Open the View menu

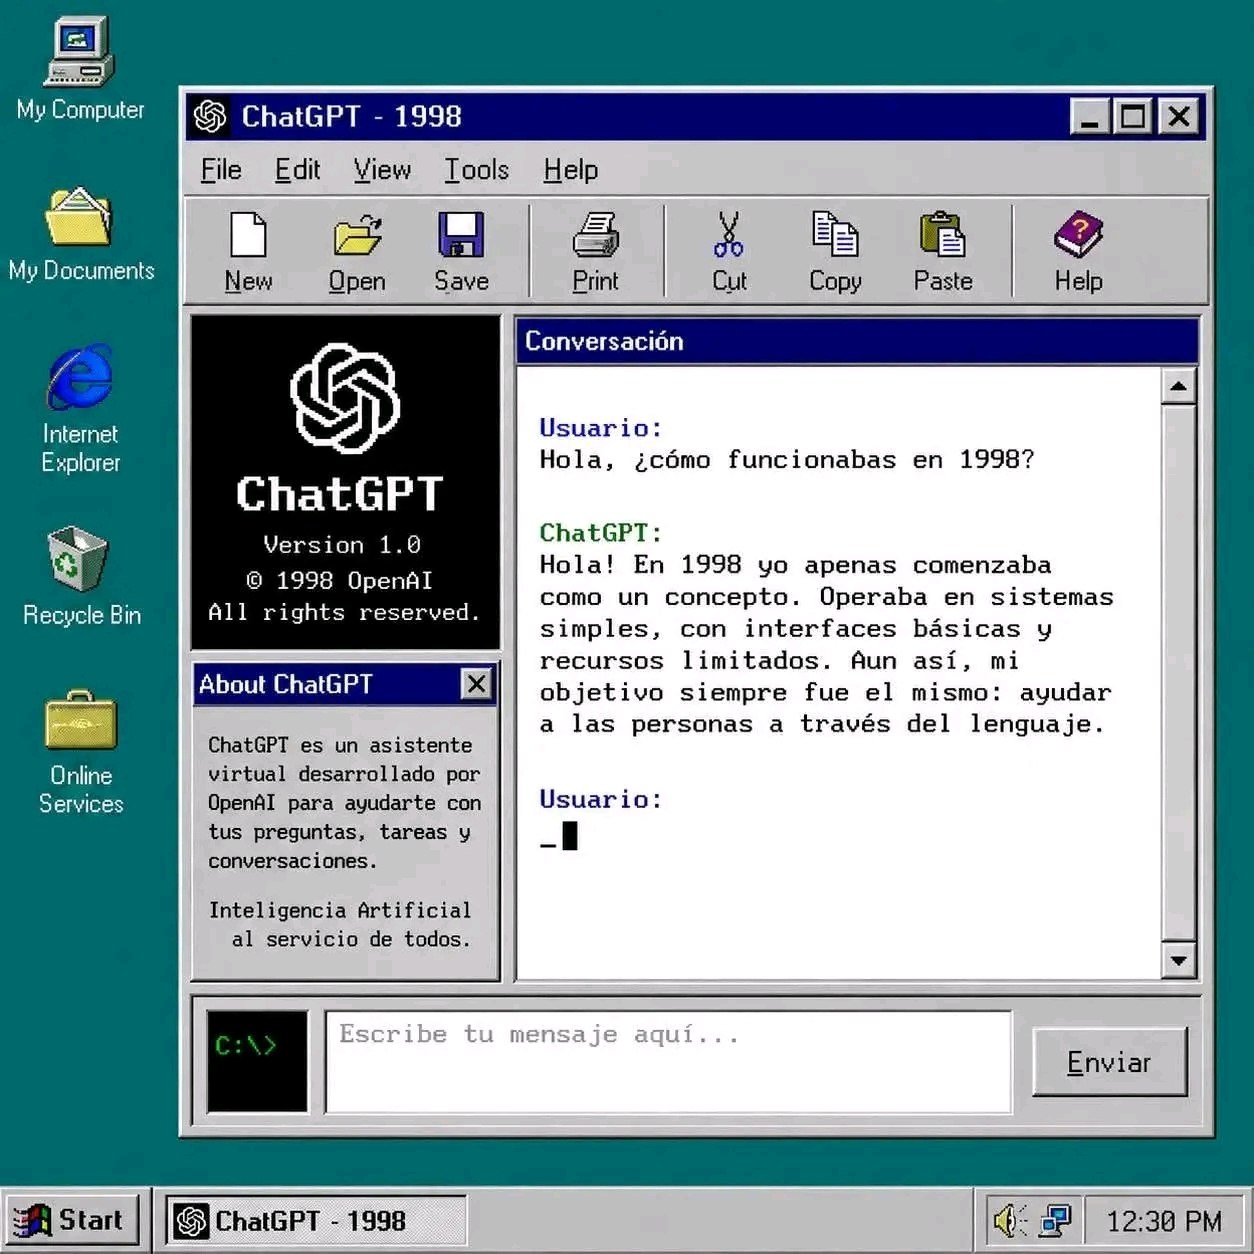(382, 170)
